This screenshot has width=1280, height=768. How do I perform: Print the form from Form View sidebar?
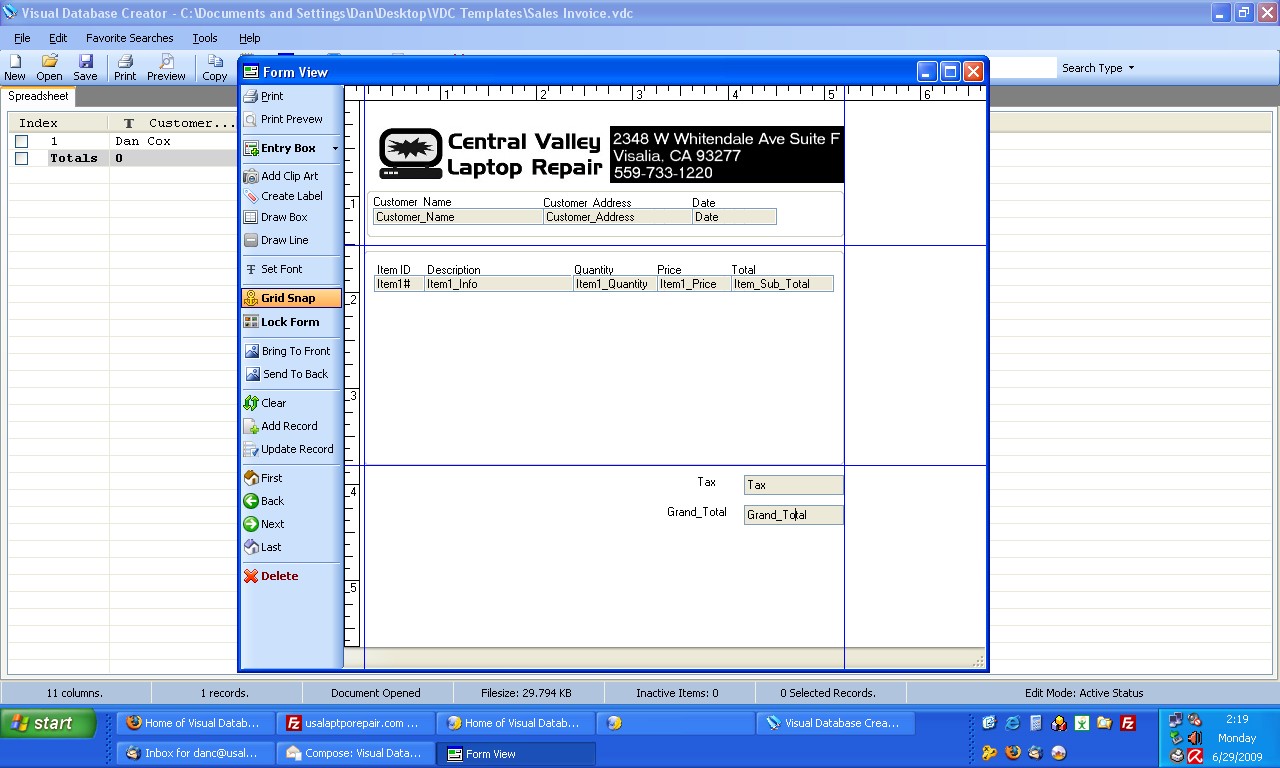point(264,96)
